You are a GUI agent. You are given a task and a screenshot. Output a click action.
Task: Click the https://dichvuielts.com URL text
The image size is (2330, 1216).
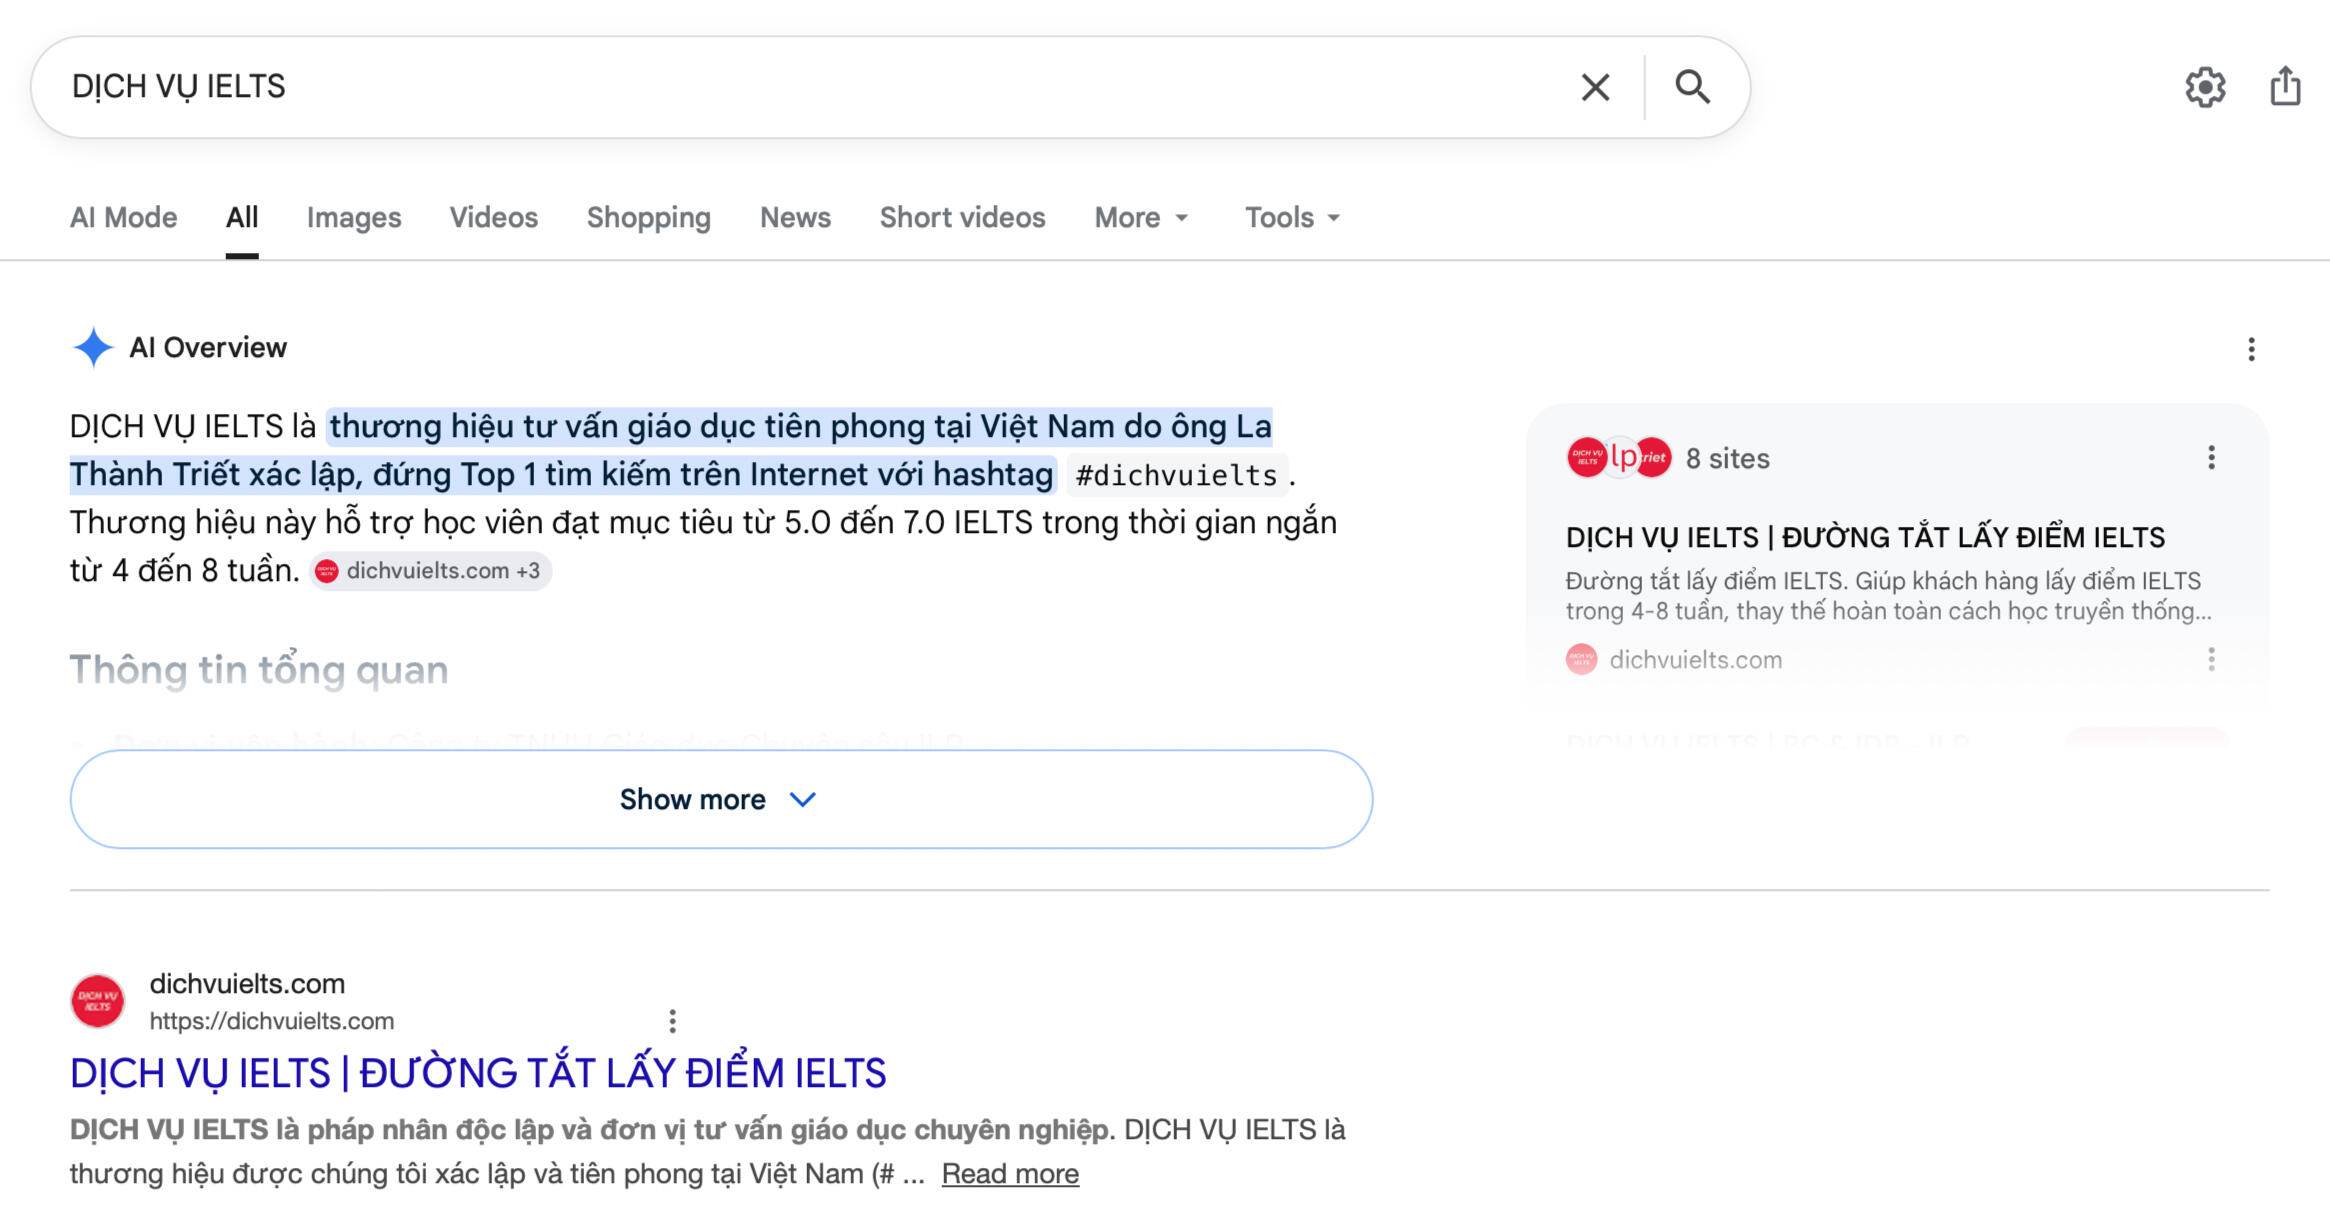[x=272, y=1021]
